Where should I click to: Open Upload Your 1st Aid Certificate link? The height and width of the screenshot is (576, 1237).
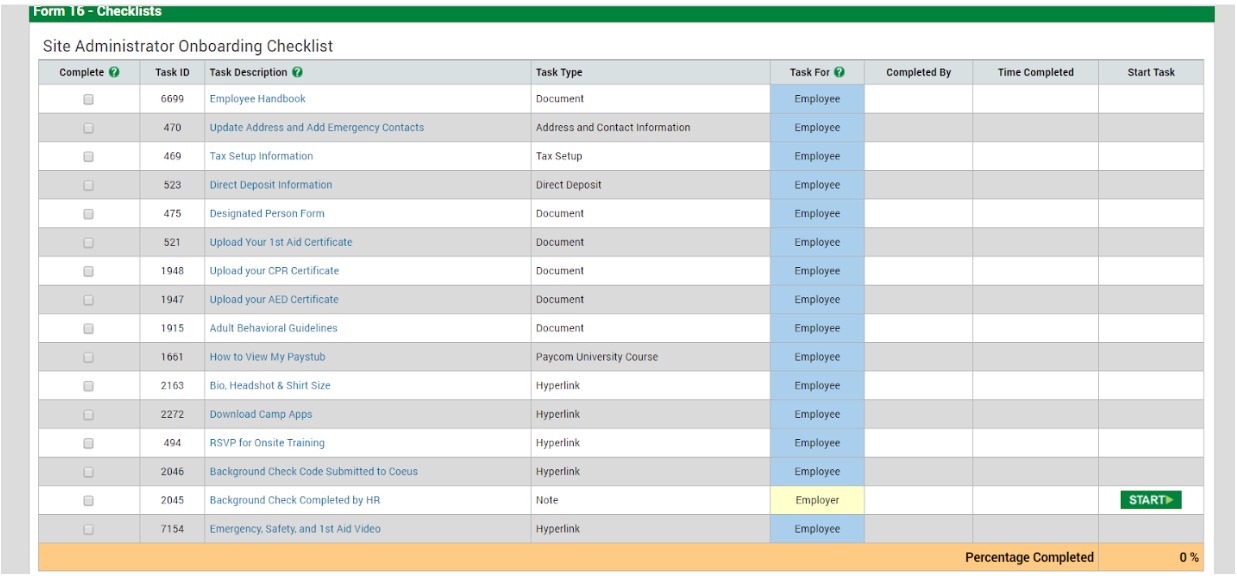pos(281,242)
